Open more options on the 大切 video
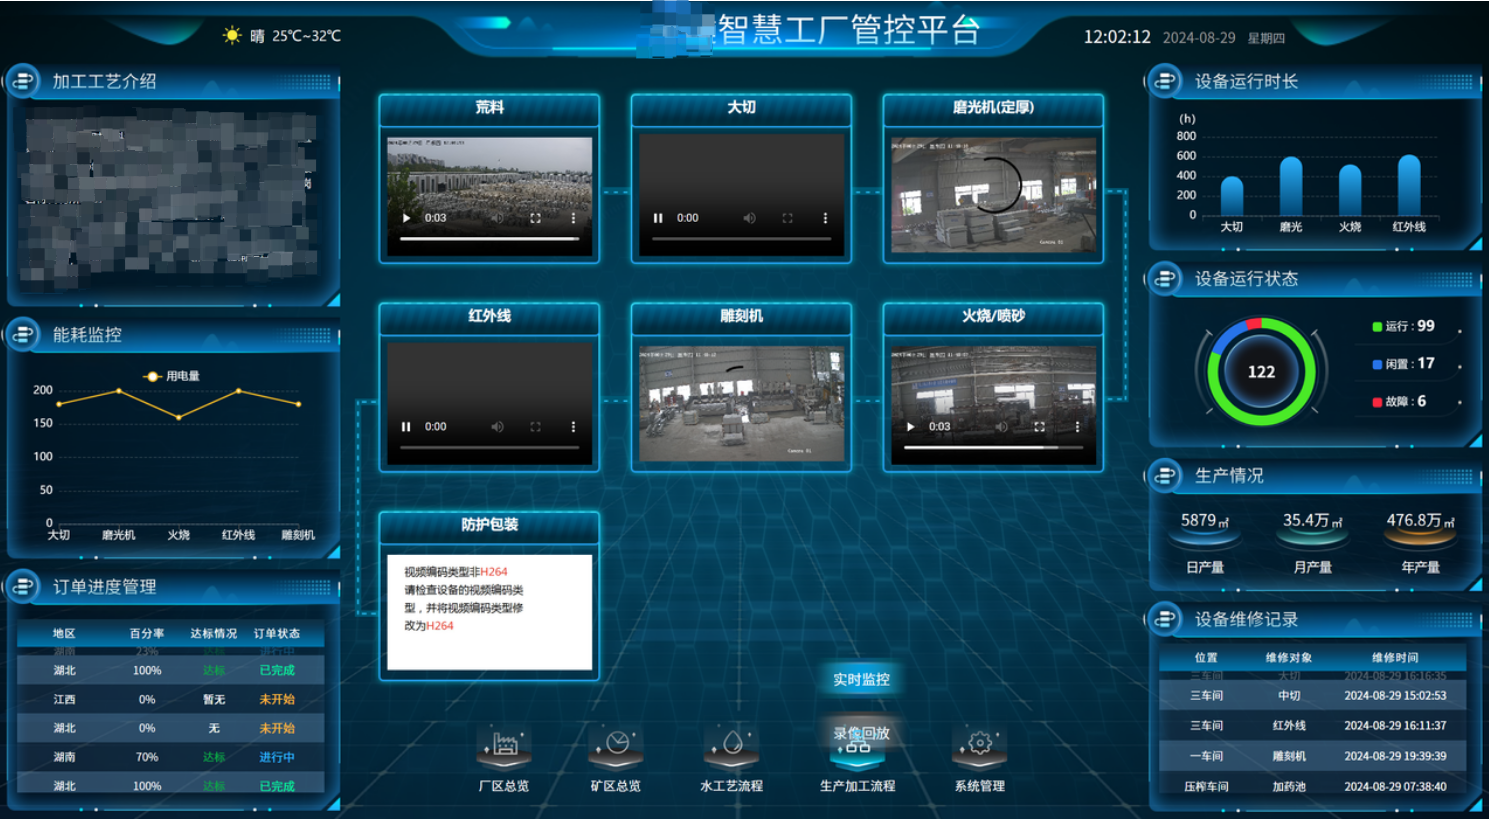 [x=825, y=218]
